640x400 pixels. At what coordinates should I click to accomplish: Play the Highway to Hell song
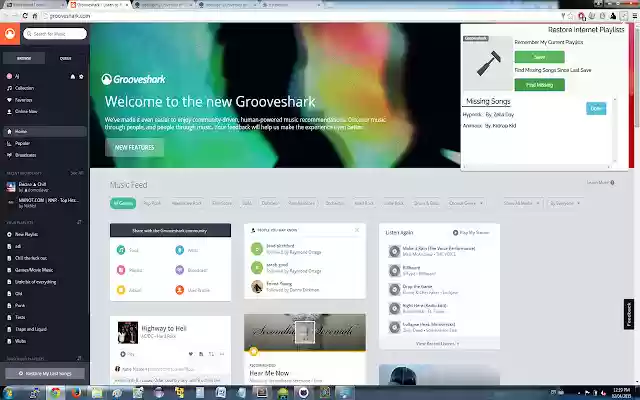tap(127, 354)
